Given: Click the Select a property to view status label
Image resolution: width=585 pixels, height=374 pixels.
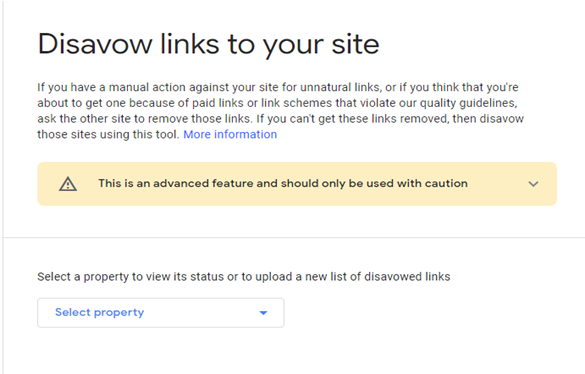Looking at the screenshot, I should [244, 277].
